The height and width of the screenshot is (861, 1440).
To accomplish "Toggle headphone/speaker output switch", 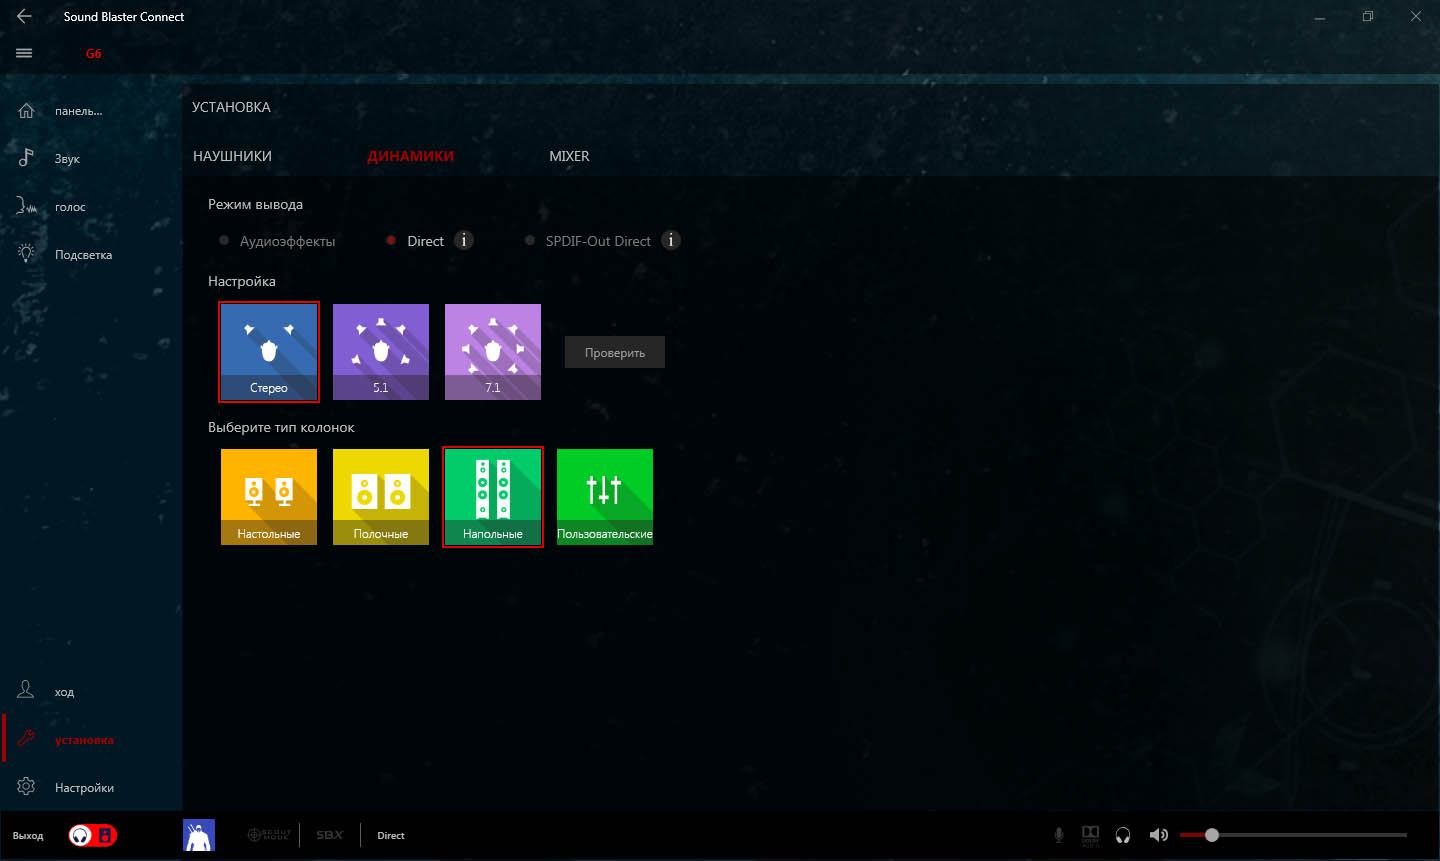I will point(93,835).
